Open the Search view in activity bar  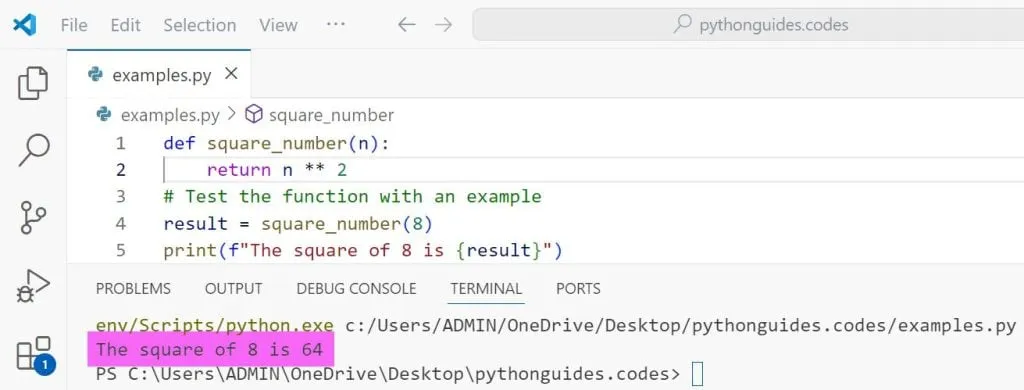[x=33, y=150]
